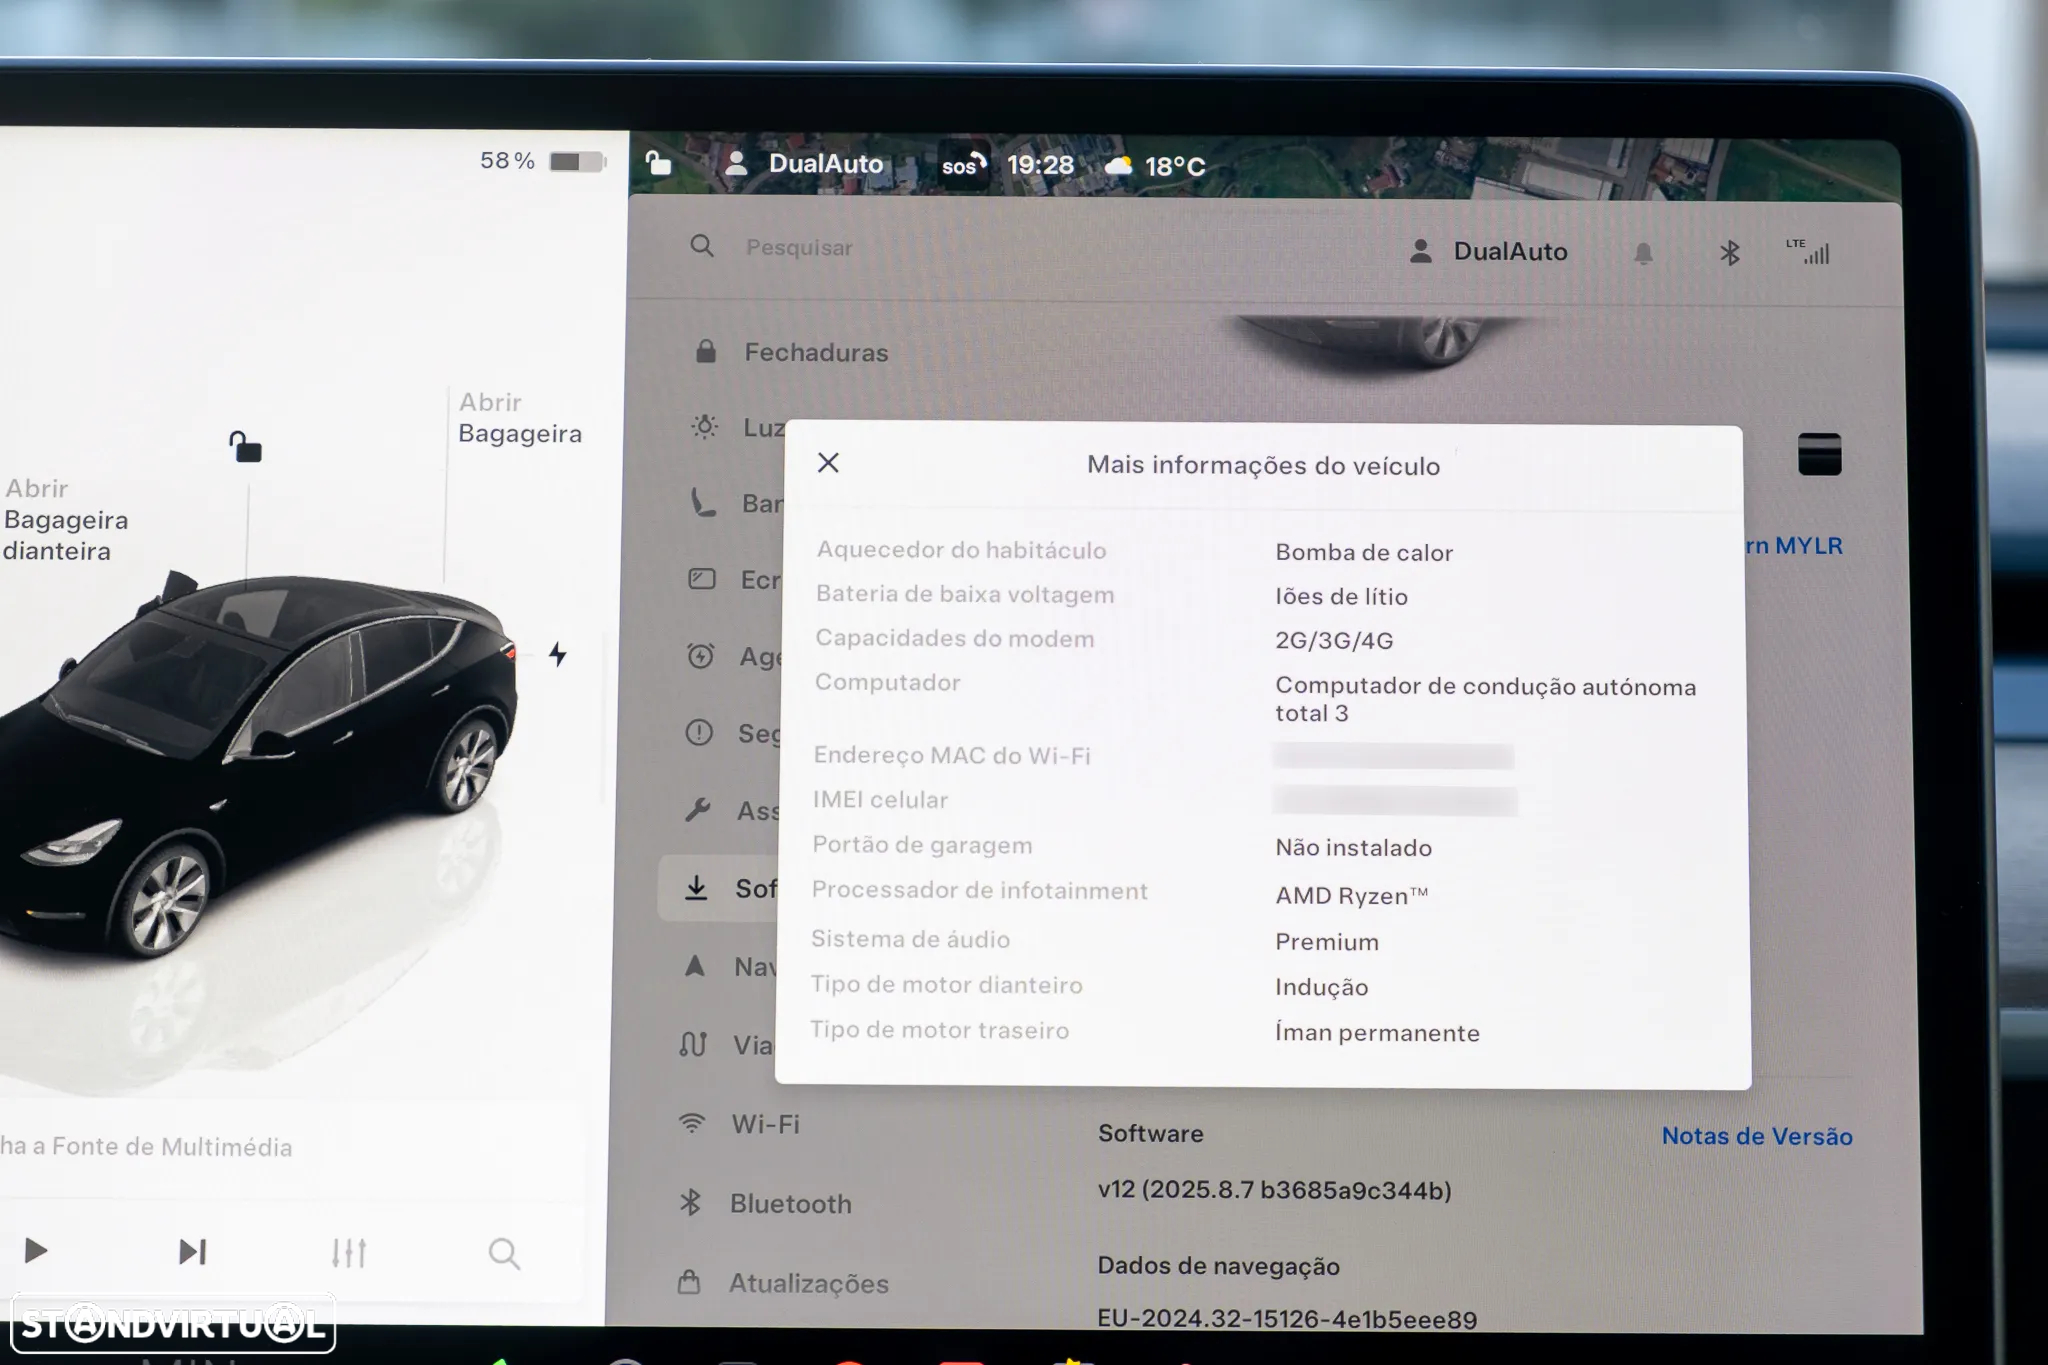This screenshot has height=1365, width=2048.
Task: Open the media search magnifier icon
Action: [x=504, y=1253]
